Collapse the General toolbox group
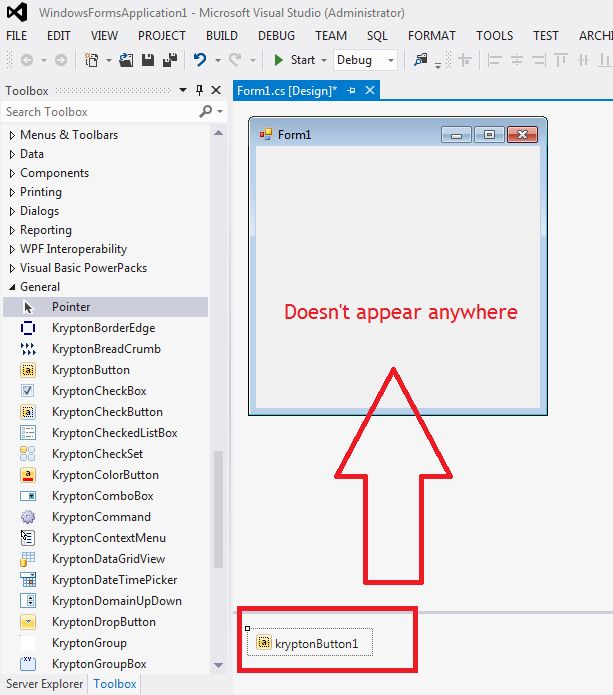613x695 pixels. coord(12,287)
